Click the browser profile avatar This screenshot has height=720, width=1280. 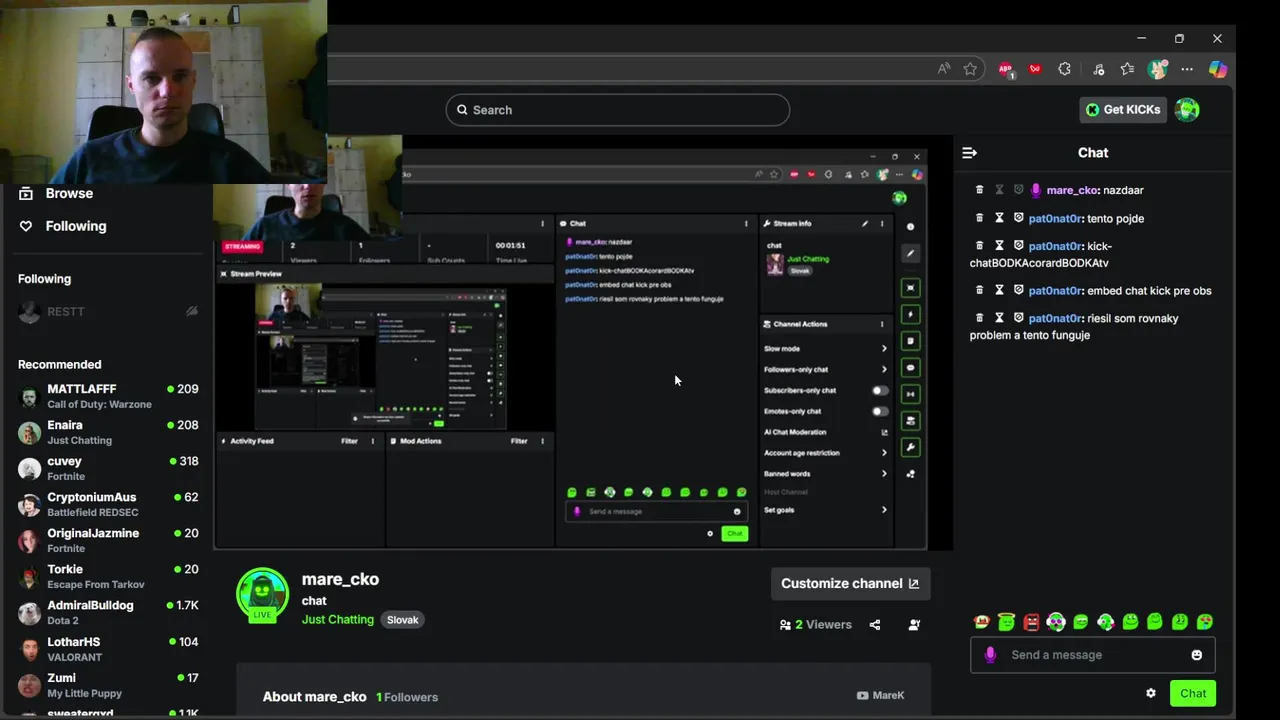(1158, 69)
